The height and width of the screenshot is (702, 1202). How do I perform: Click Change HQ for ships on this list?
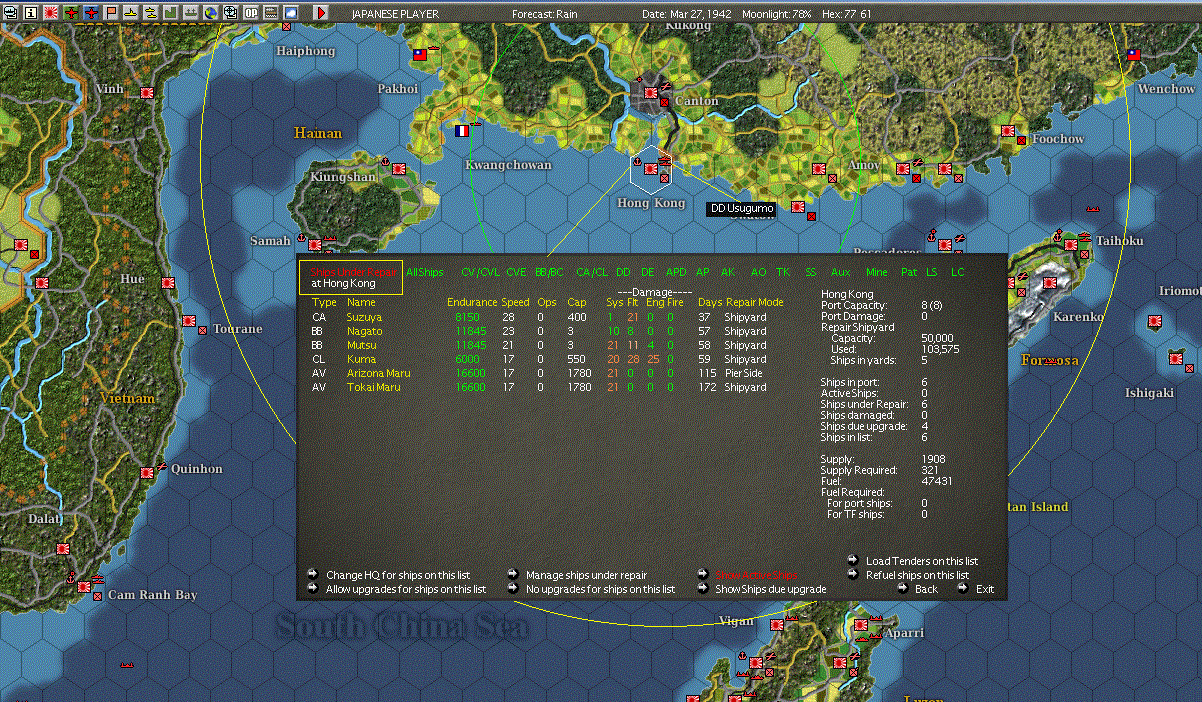(x=399, y=575)
